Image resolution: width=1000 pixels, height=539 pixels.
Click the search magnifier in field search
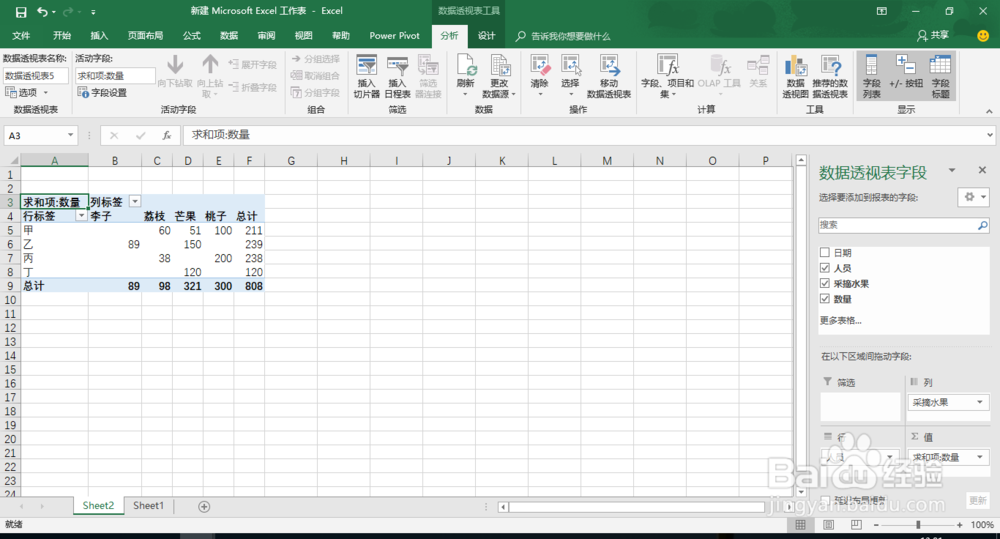tap(982, 225)
